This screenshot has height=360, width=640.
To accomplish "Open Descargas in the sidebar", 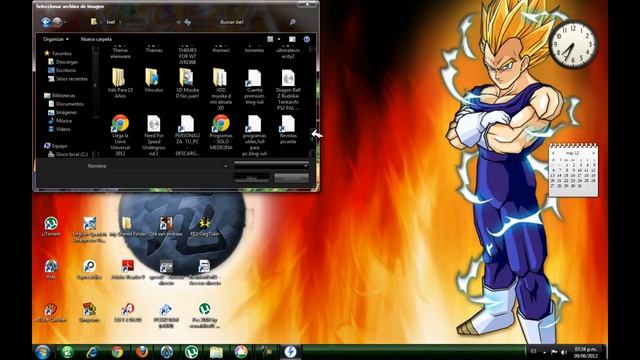I will point(63,62).
